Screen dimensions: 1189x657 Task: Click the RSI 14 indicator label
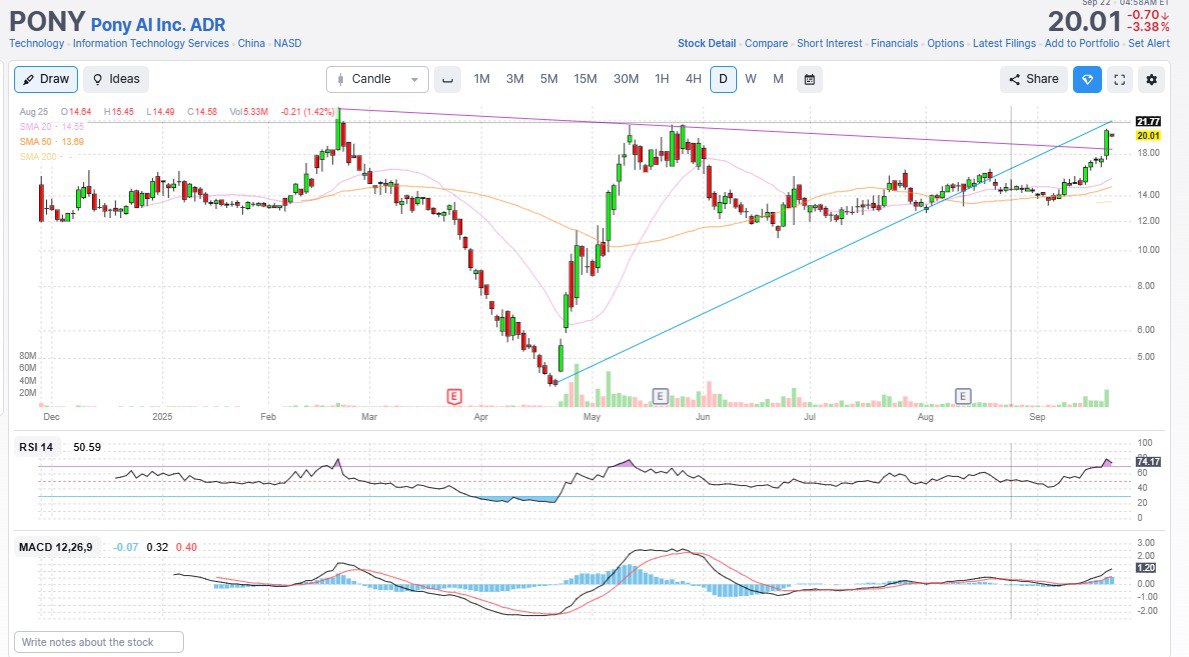(36, 447)
